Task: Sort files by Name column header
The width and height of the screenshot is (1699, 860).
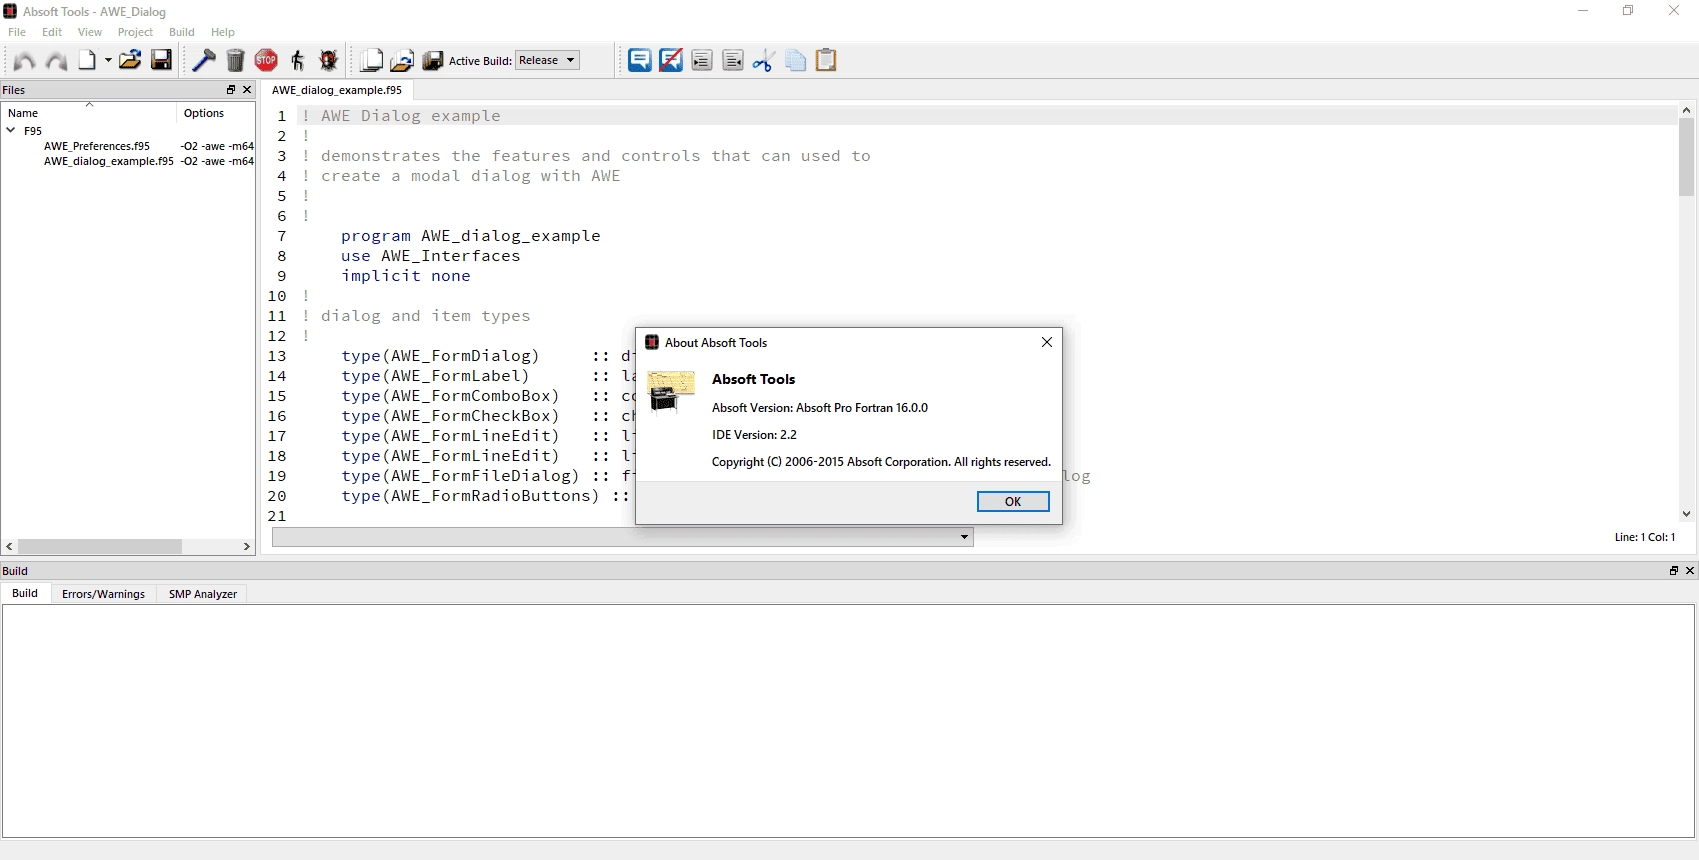Action: tap(88, 113)
